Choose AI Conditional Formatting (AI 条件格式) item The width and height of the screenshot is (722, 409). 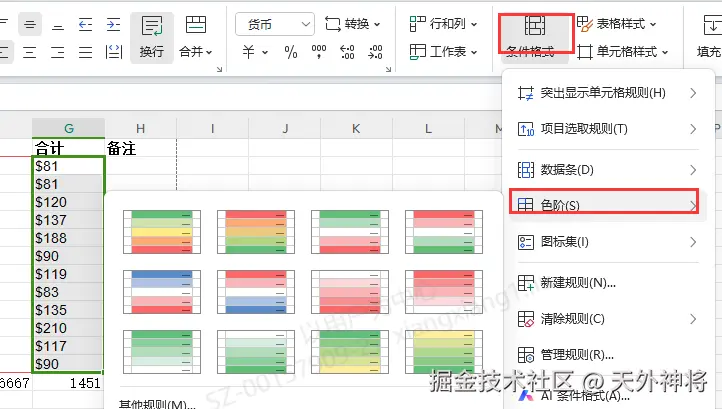(608, 395)
